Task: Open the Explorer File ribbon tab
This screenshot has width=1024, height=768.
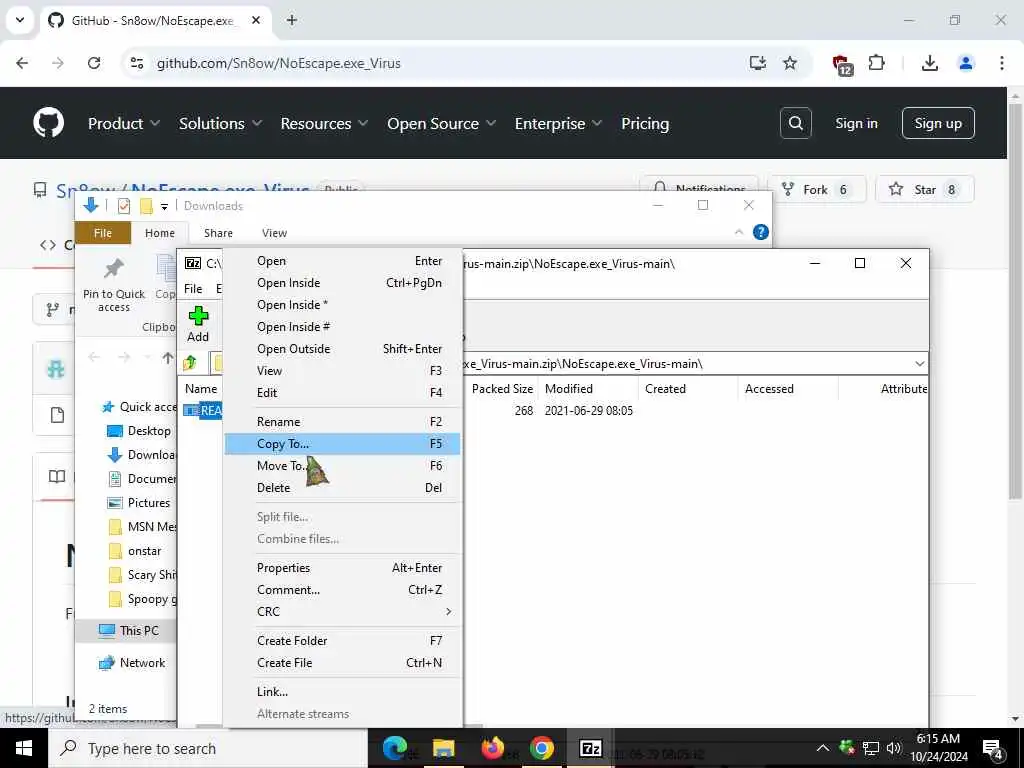Action: click(103, 233)
